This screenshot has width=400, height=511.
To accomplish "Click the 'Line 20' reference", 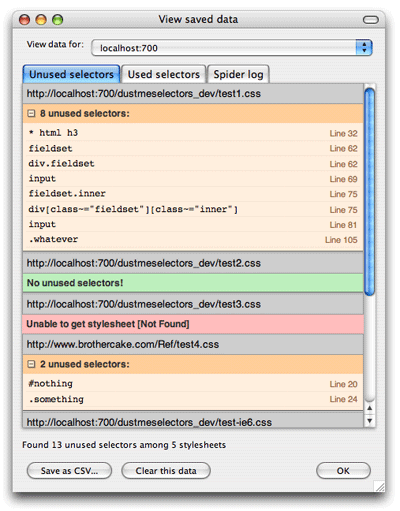I will click(x=343, y=384).
